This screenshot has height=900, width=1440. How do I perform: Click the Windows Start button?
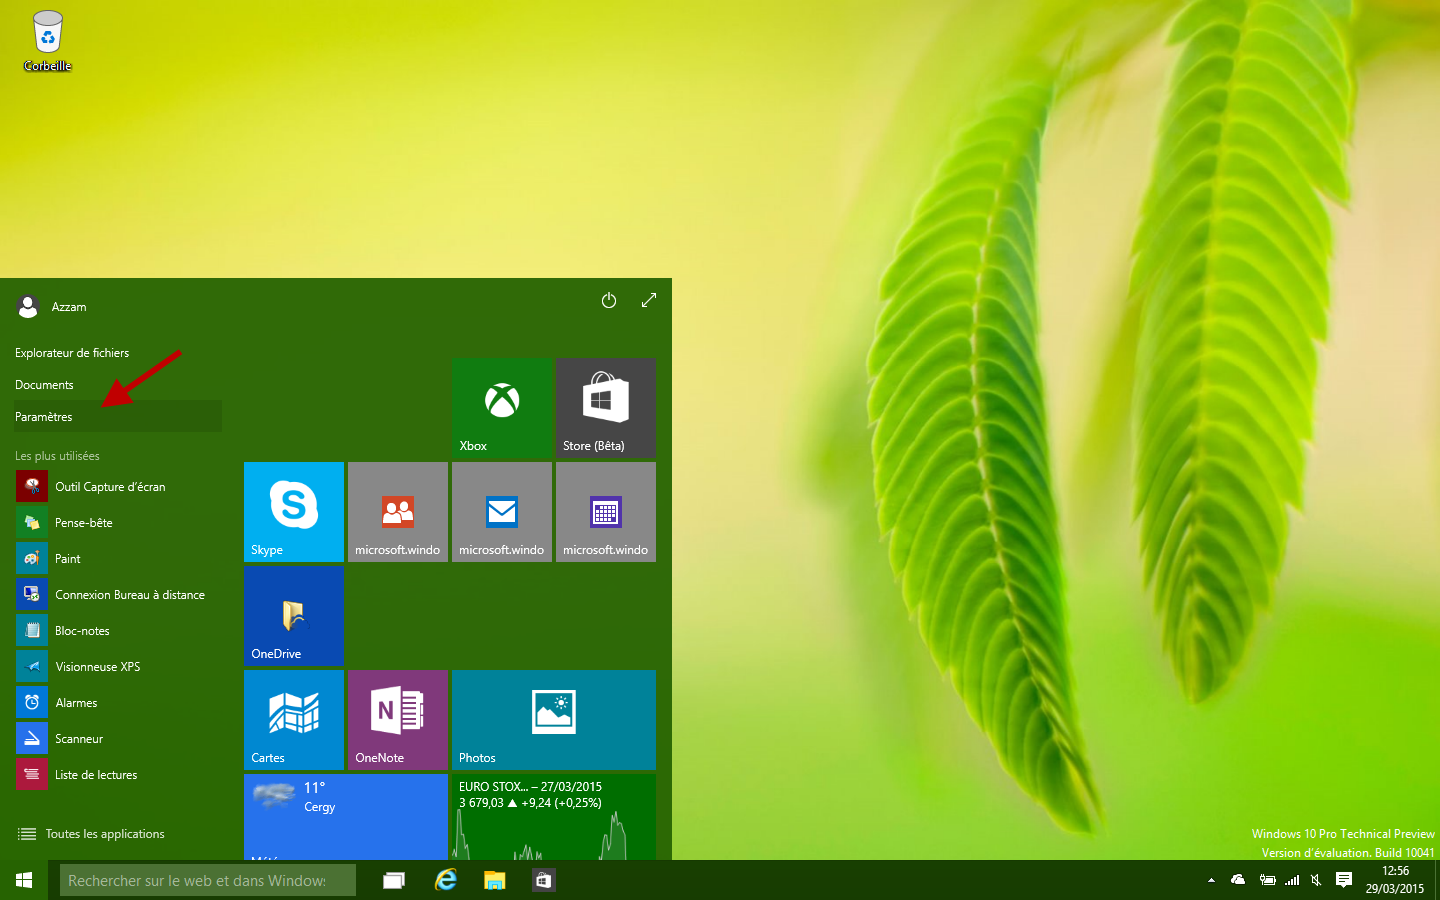pos(24,880)
